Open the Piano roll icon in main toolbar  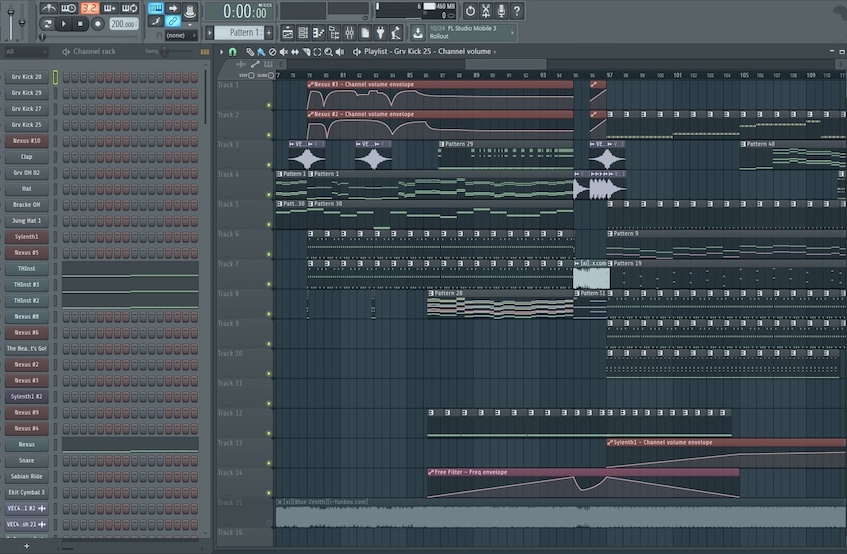click(x=318, y=33)
